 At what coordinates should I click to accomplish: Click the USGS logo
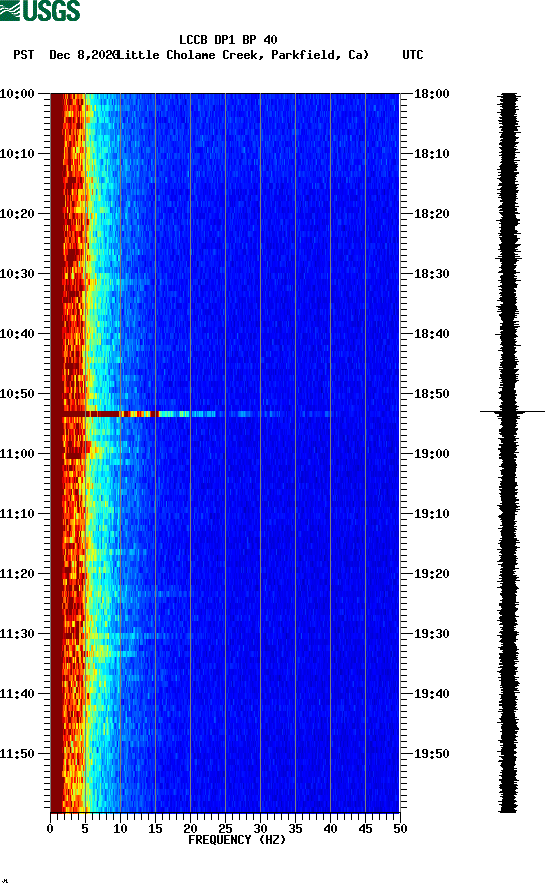click(x=40, y=10)
